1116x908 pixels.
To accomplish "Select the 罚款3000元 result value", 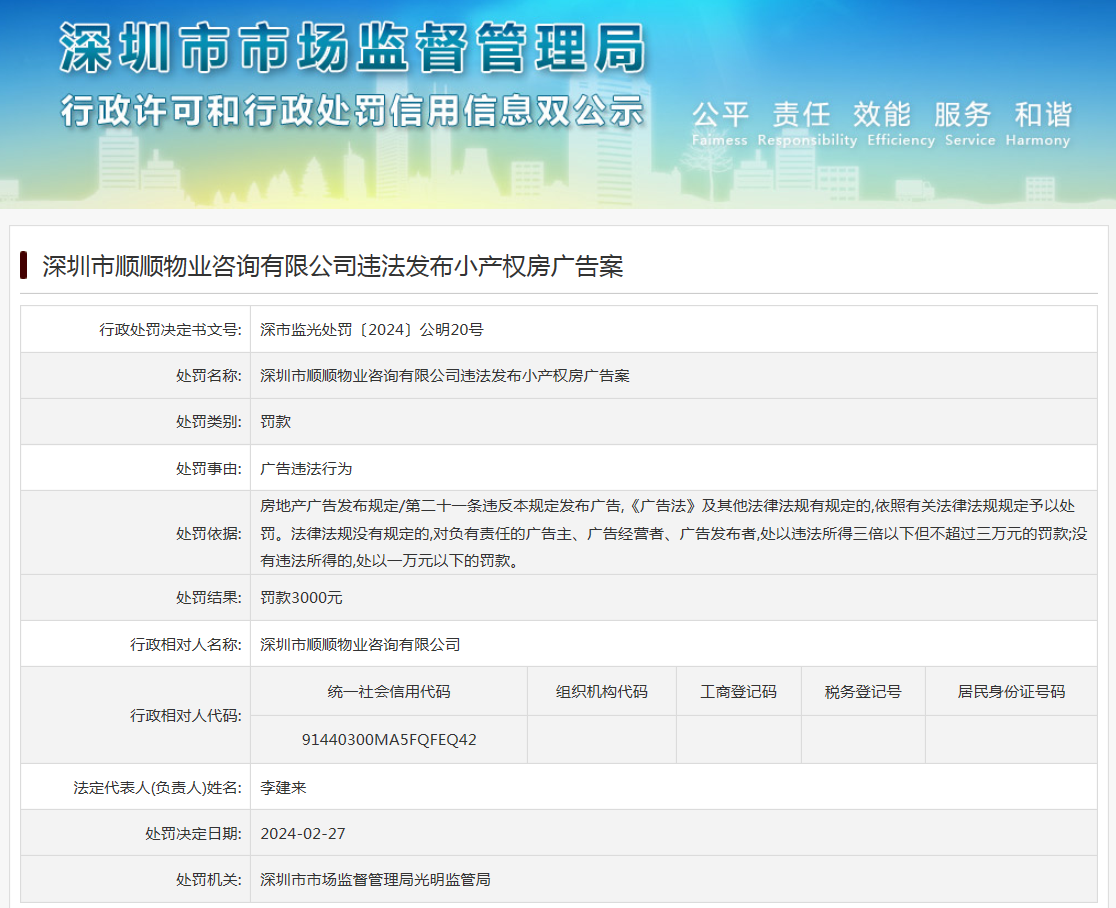I will pos(301,598).
